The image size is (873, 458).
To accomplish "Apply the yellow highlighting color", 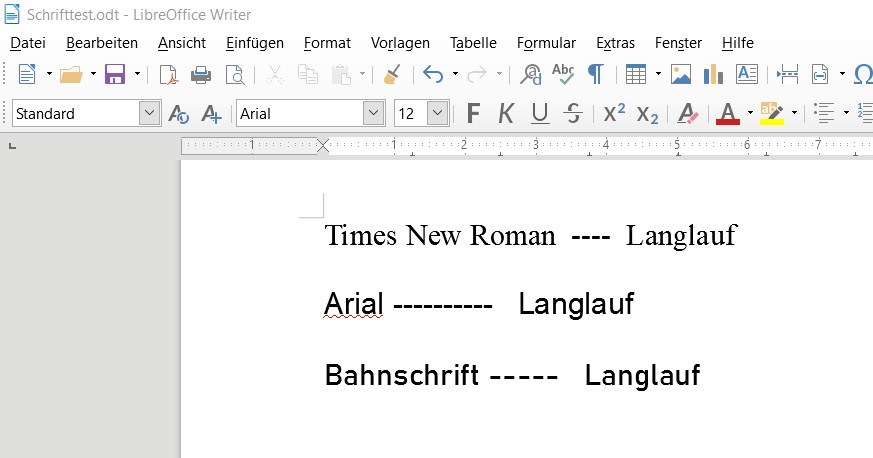I will (772, 114).
